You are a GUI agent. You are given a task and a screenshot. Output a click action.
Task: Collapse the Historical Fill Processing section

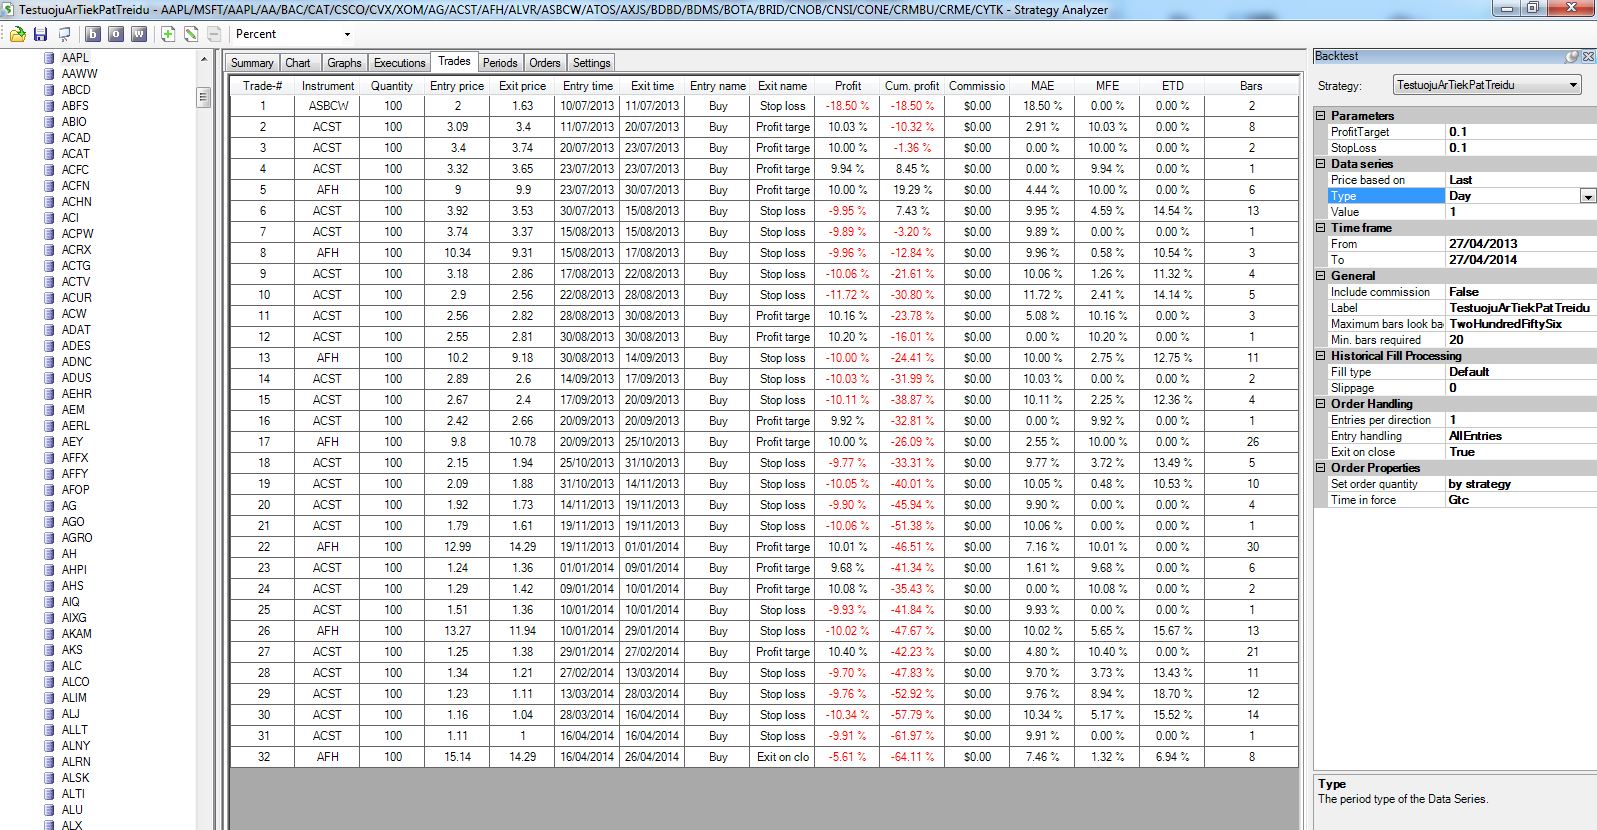click(1321, 356)
